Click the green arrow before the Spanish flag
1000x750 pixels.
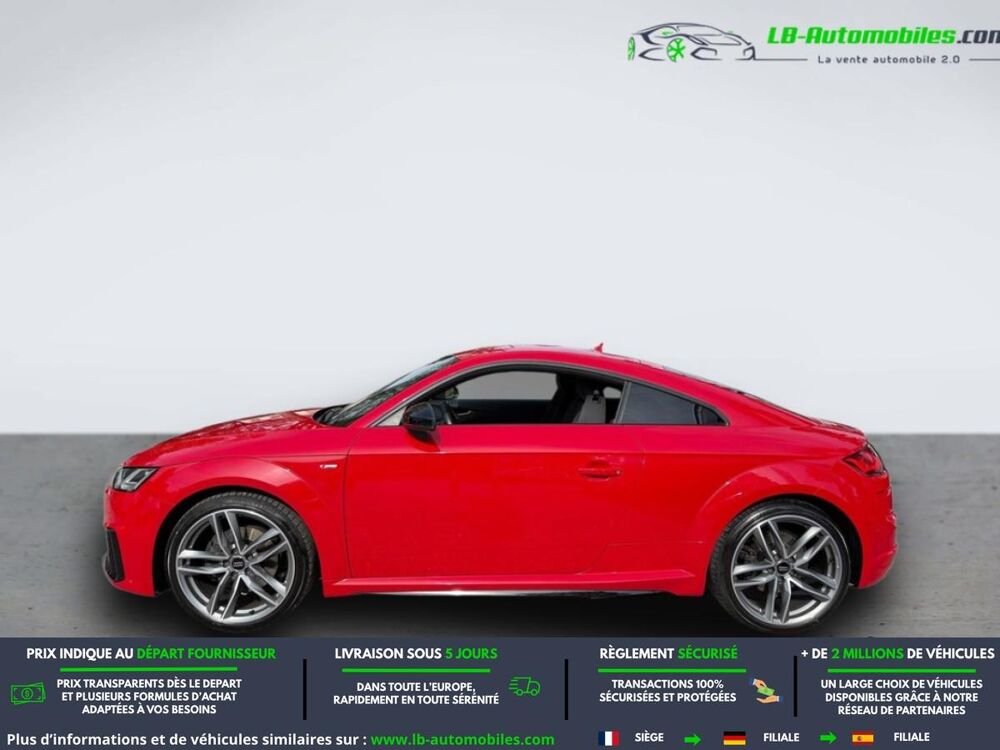click(828, 739)
